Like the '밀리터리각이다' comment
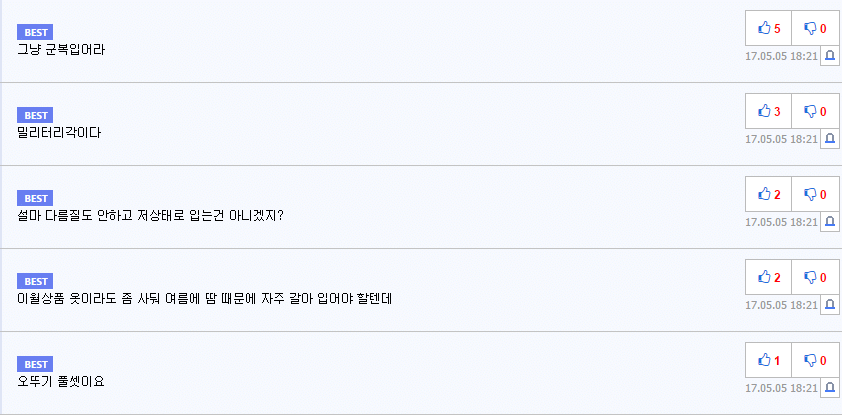This screenshot has width=842, height=415. pyautogui.click(x=768, y=111)
